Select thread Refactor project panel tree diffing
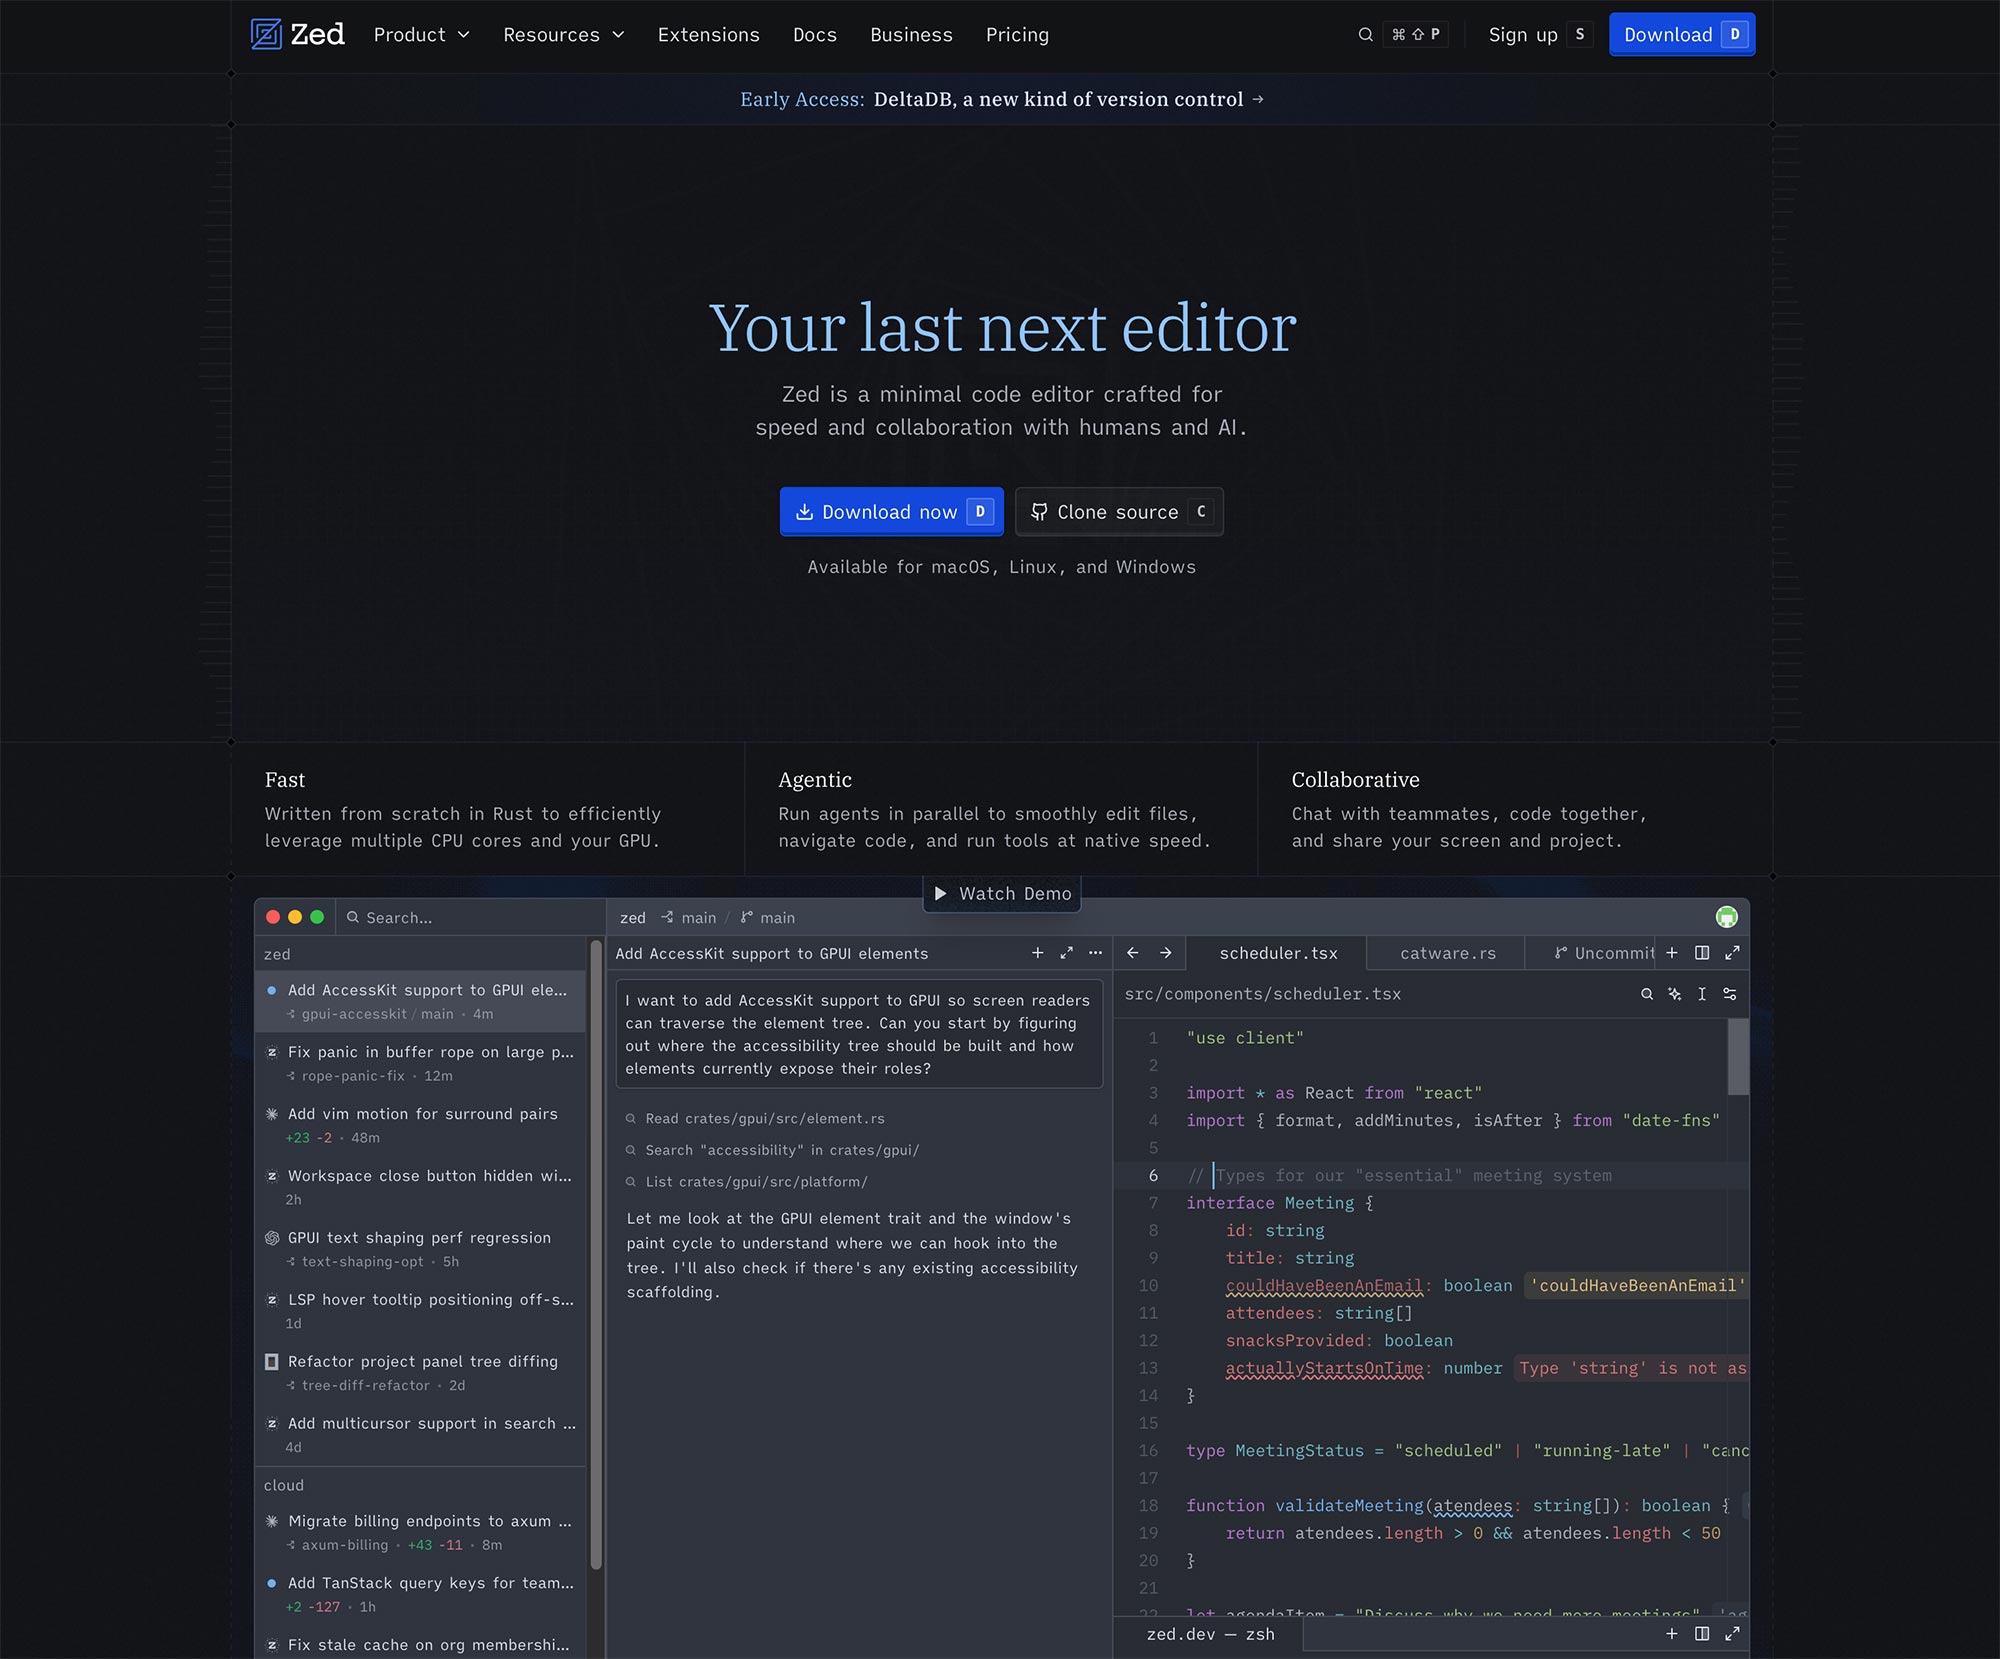This screenshot has height=1659, width=2000. pos(420,1373)
